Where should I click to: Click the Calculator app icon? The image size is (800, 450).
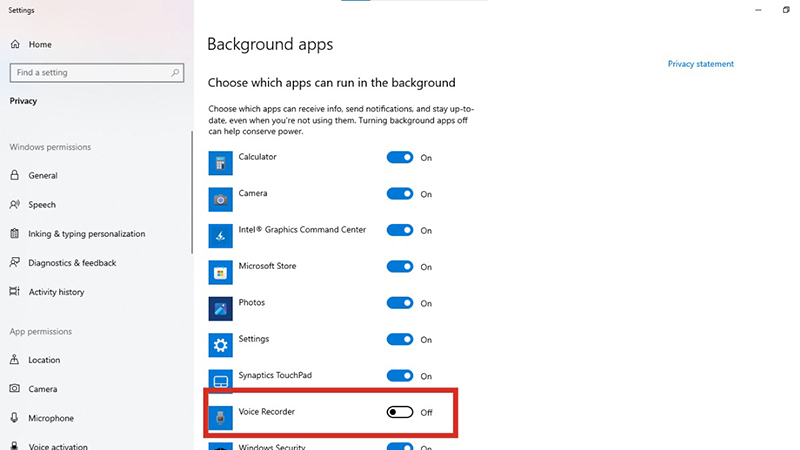[x=220, y=163]
